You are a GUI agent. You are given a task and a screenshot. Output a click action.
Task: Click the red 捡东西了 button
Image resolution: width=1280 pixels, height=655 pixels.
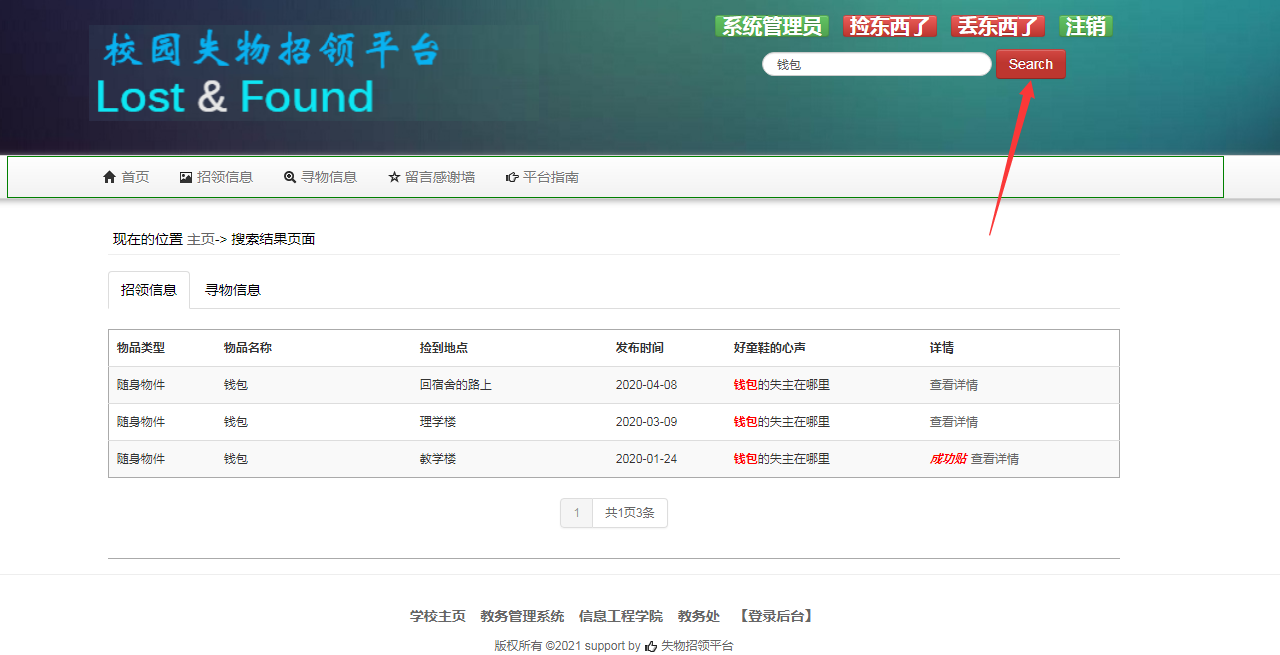pos(890,27)
